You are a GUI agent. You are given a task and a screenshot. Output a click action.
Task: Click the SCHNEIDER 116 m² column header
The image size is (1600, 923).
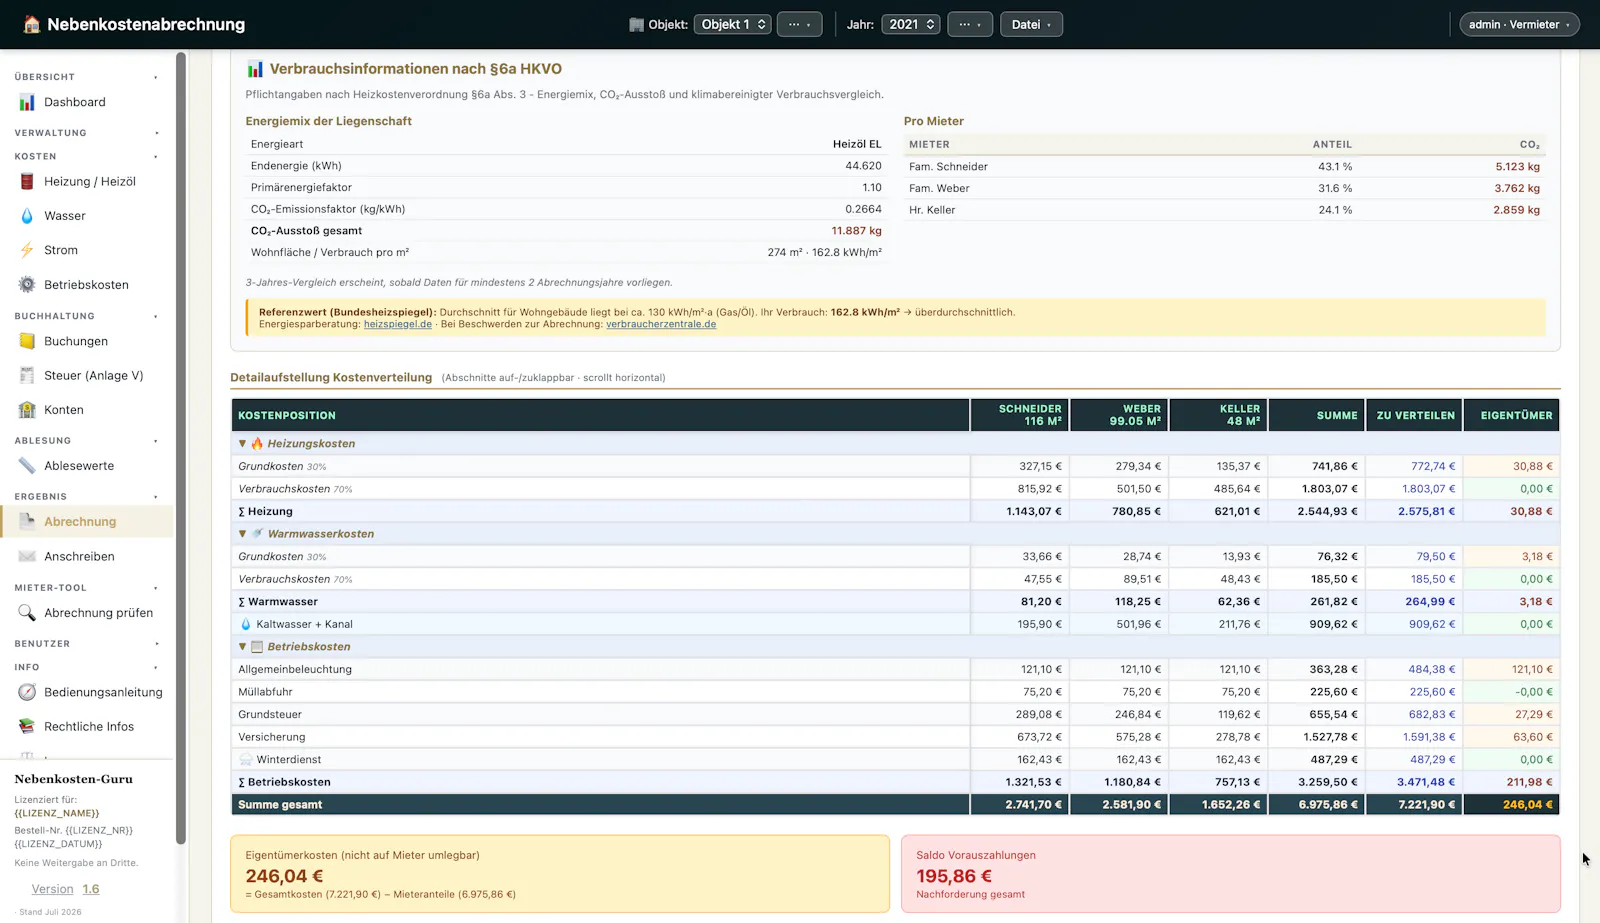point(1020,415)
